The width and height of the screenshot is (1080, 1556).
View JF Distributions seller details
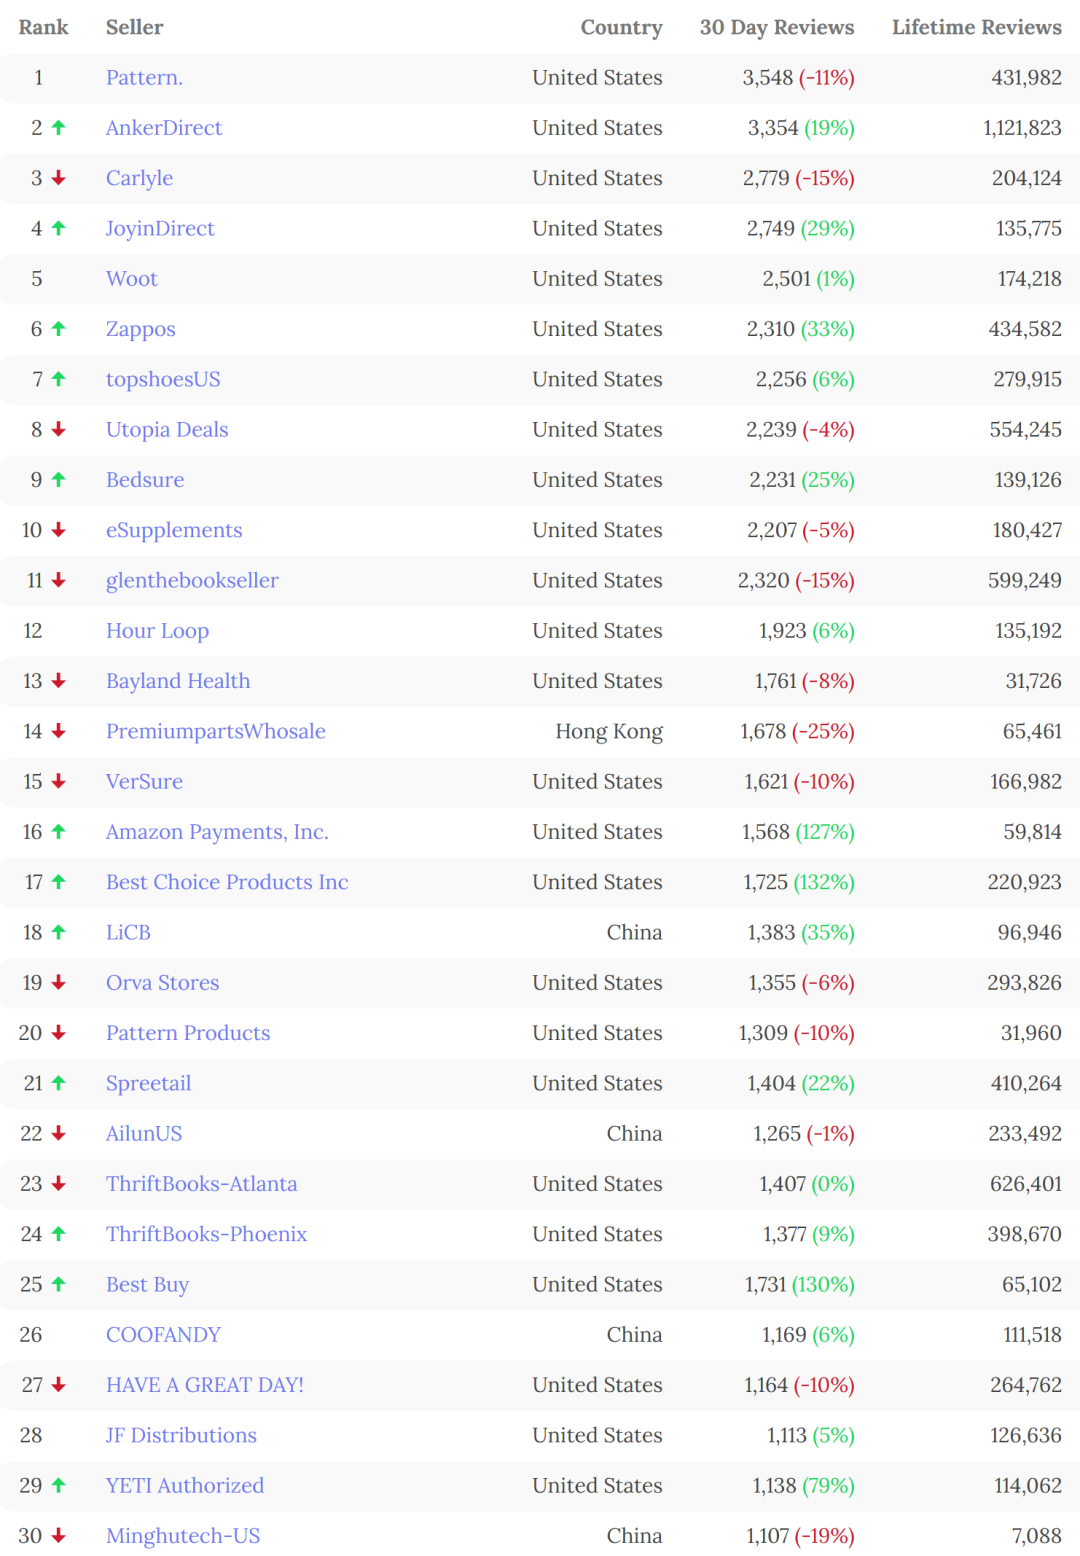click(181, 1436)
